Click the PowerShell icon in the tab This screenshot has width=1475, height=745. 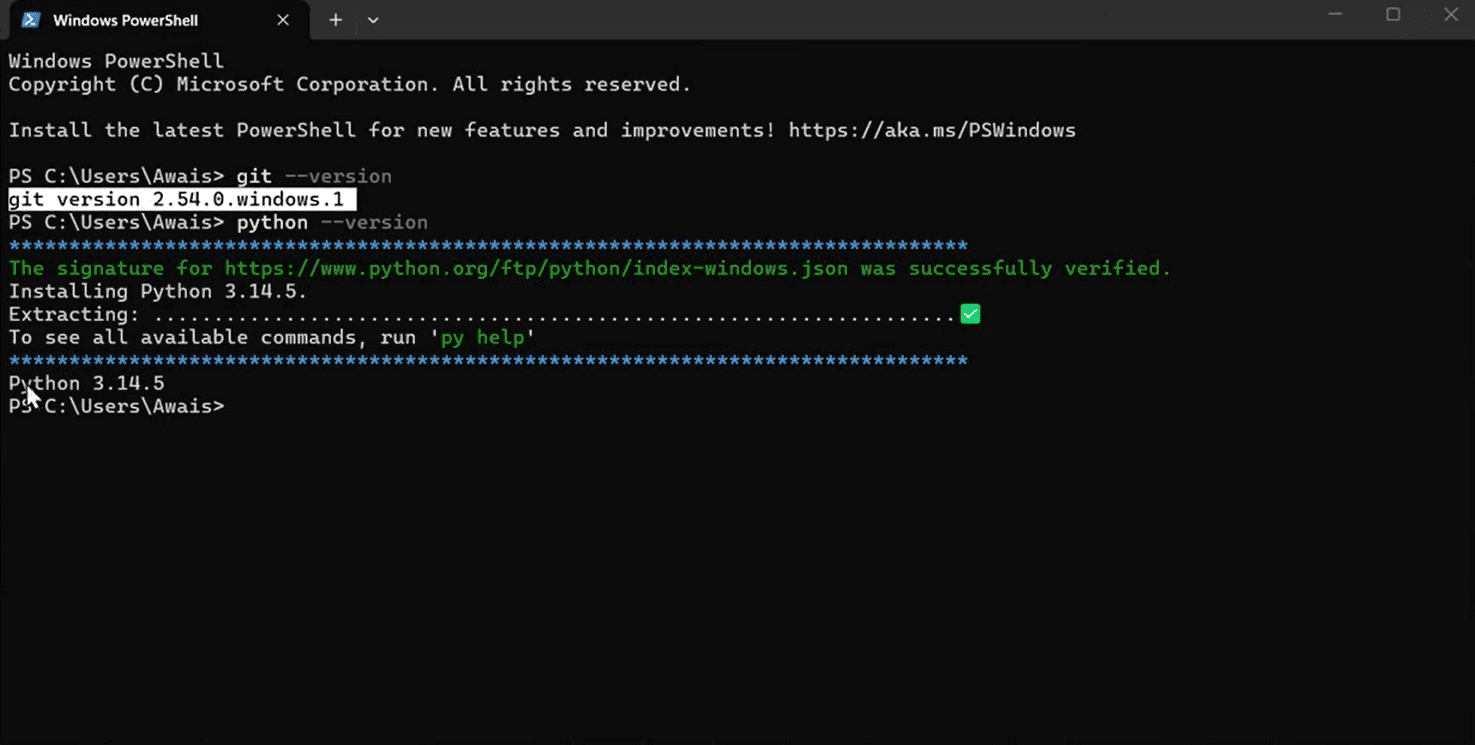click(30, 20)
